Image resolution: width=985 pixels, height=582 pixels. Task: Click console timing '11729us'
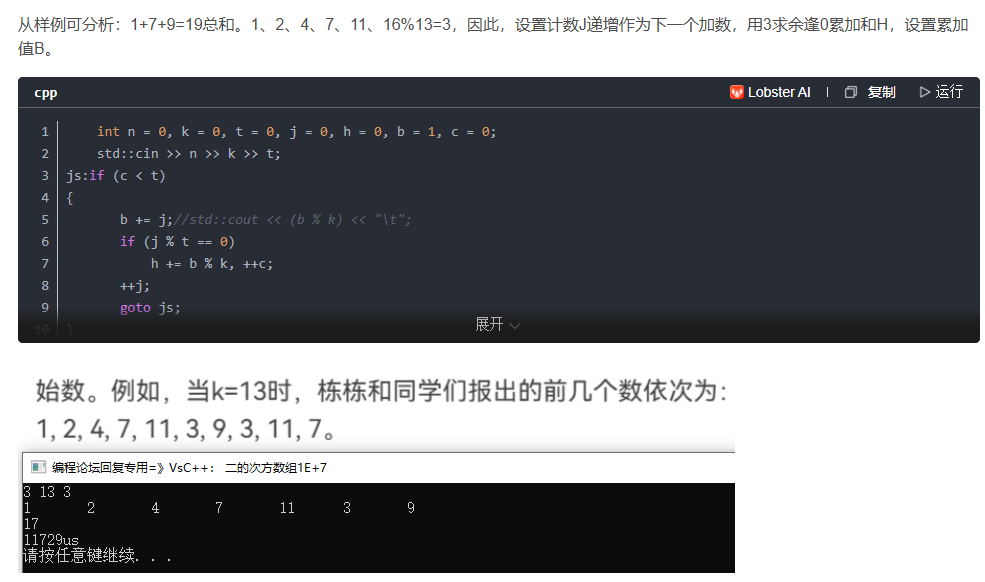pos(51,540)
